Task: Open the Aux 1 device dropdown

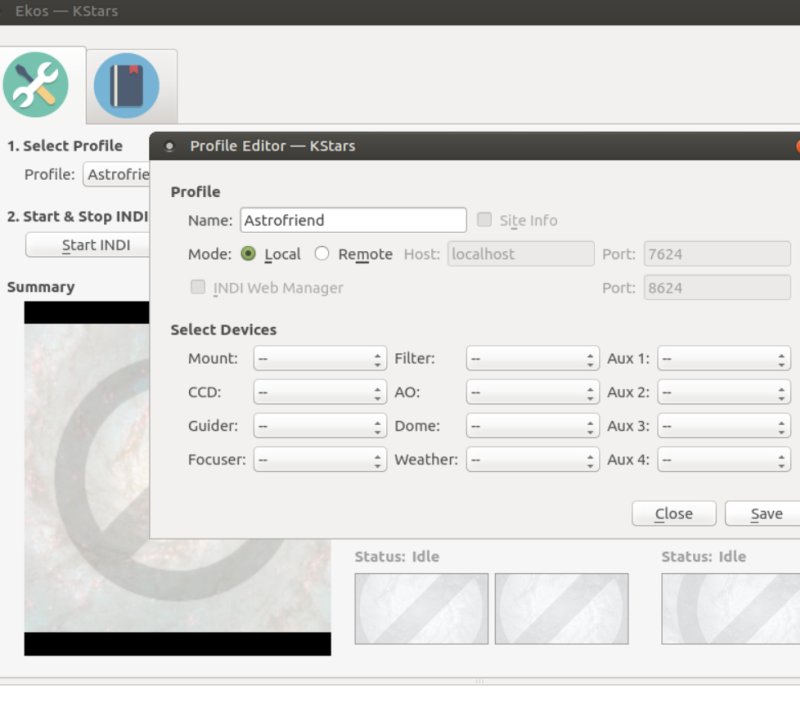Action: coord(723,359)
